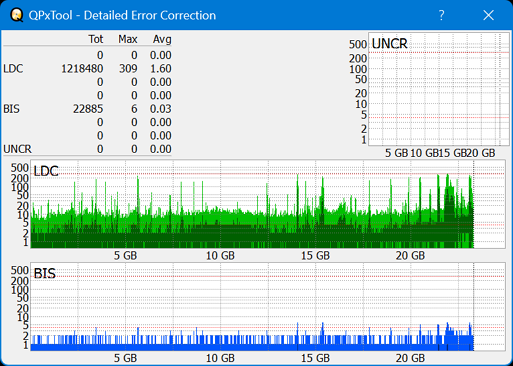Image resolution: width=513 pixels, height=366 pixels.
Task: Click the 20 GB label under BIS graph
Action: click(x=410, y=358)
